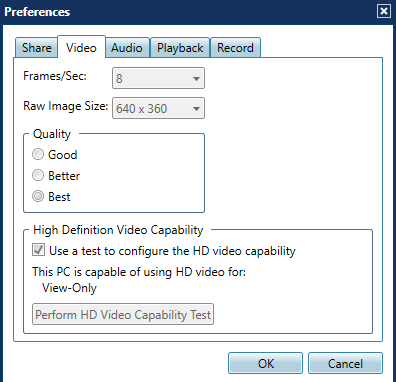Toggle the HD video capability test checkbox
396x382 pixels.
point(38,250)
